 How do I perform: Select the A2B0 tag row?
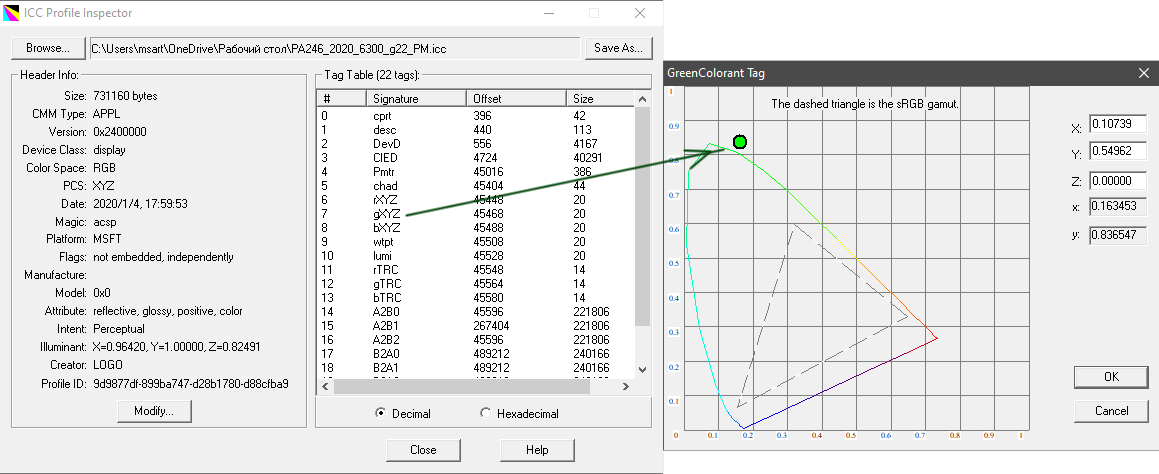point(475,312)
